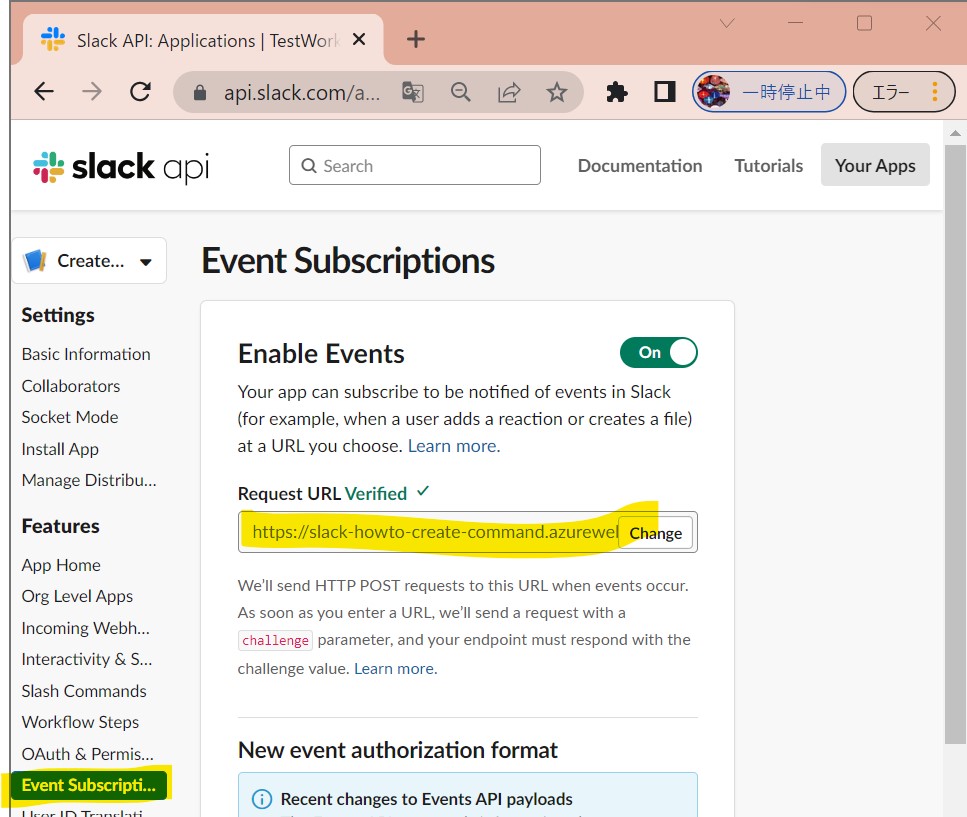This screenshot has width=967, height=817.
Task: Open Learn more link about challenge value
Action: pos(395,668)
